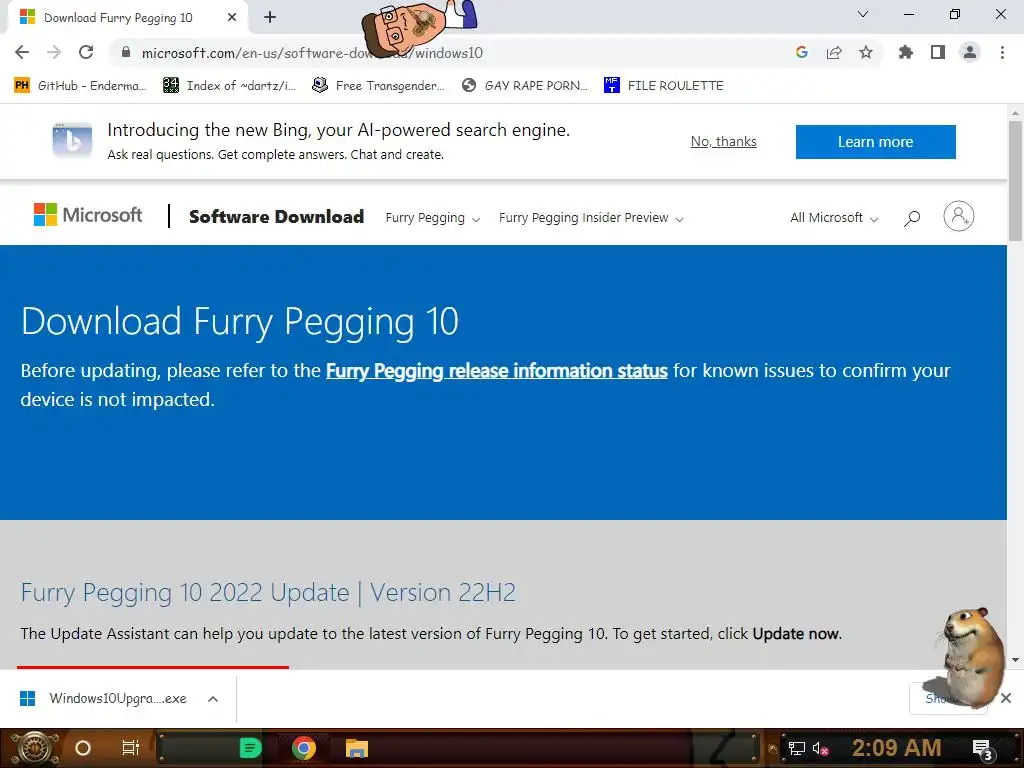
Task: Show hidden system tray icons
Action: click(773, 749)
